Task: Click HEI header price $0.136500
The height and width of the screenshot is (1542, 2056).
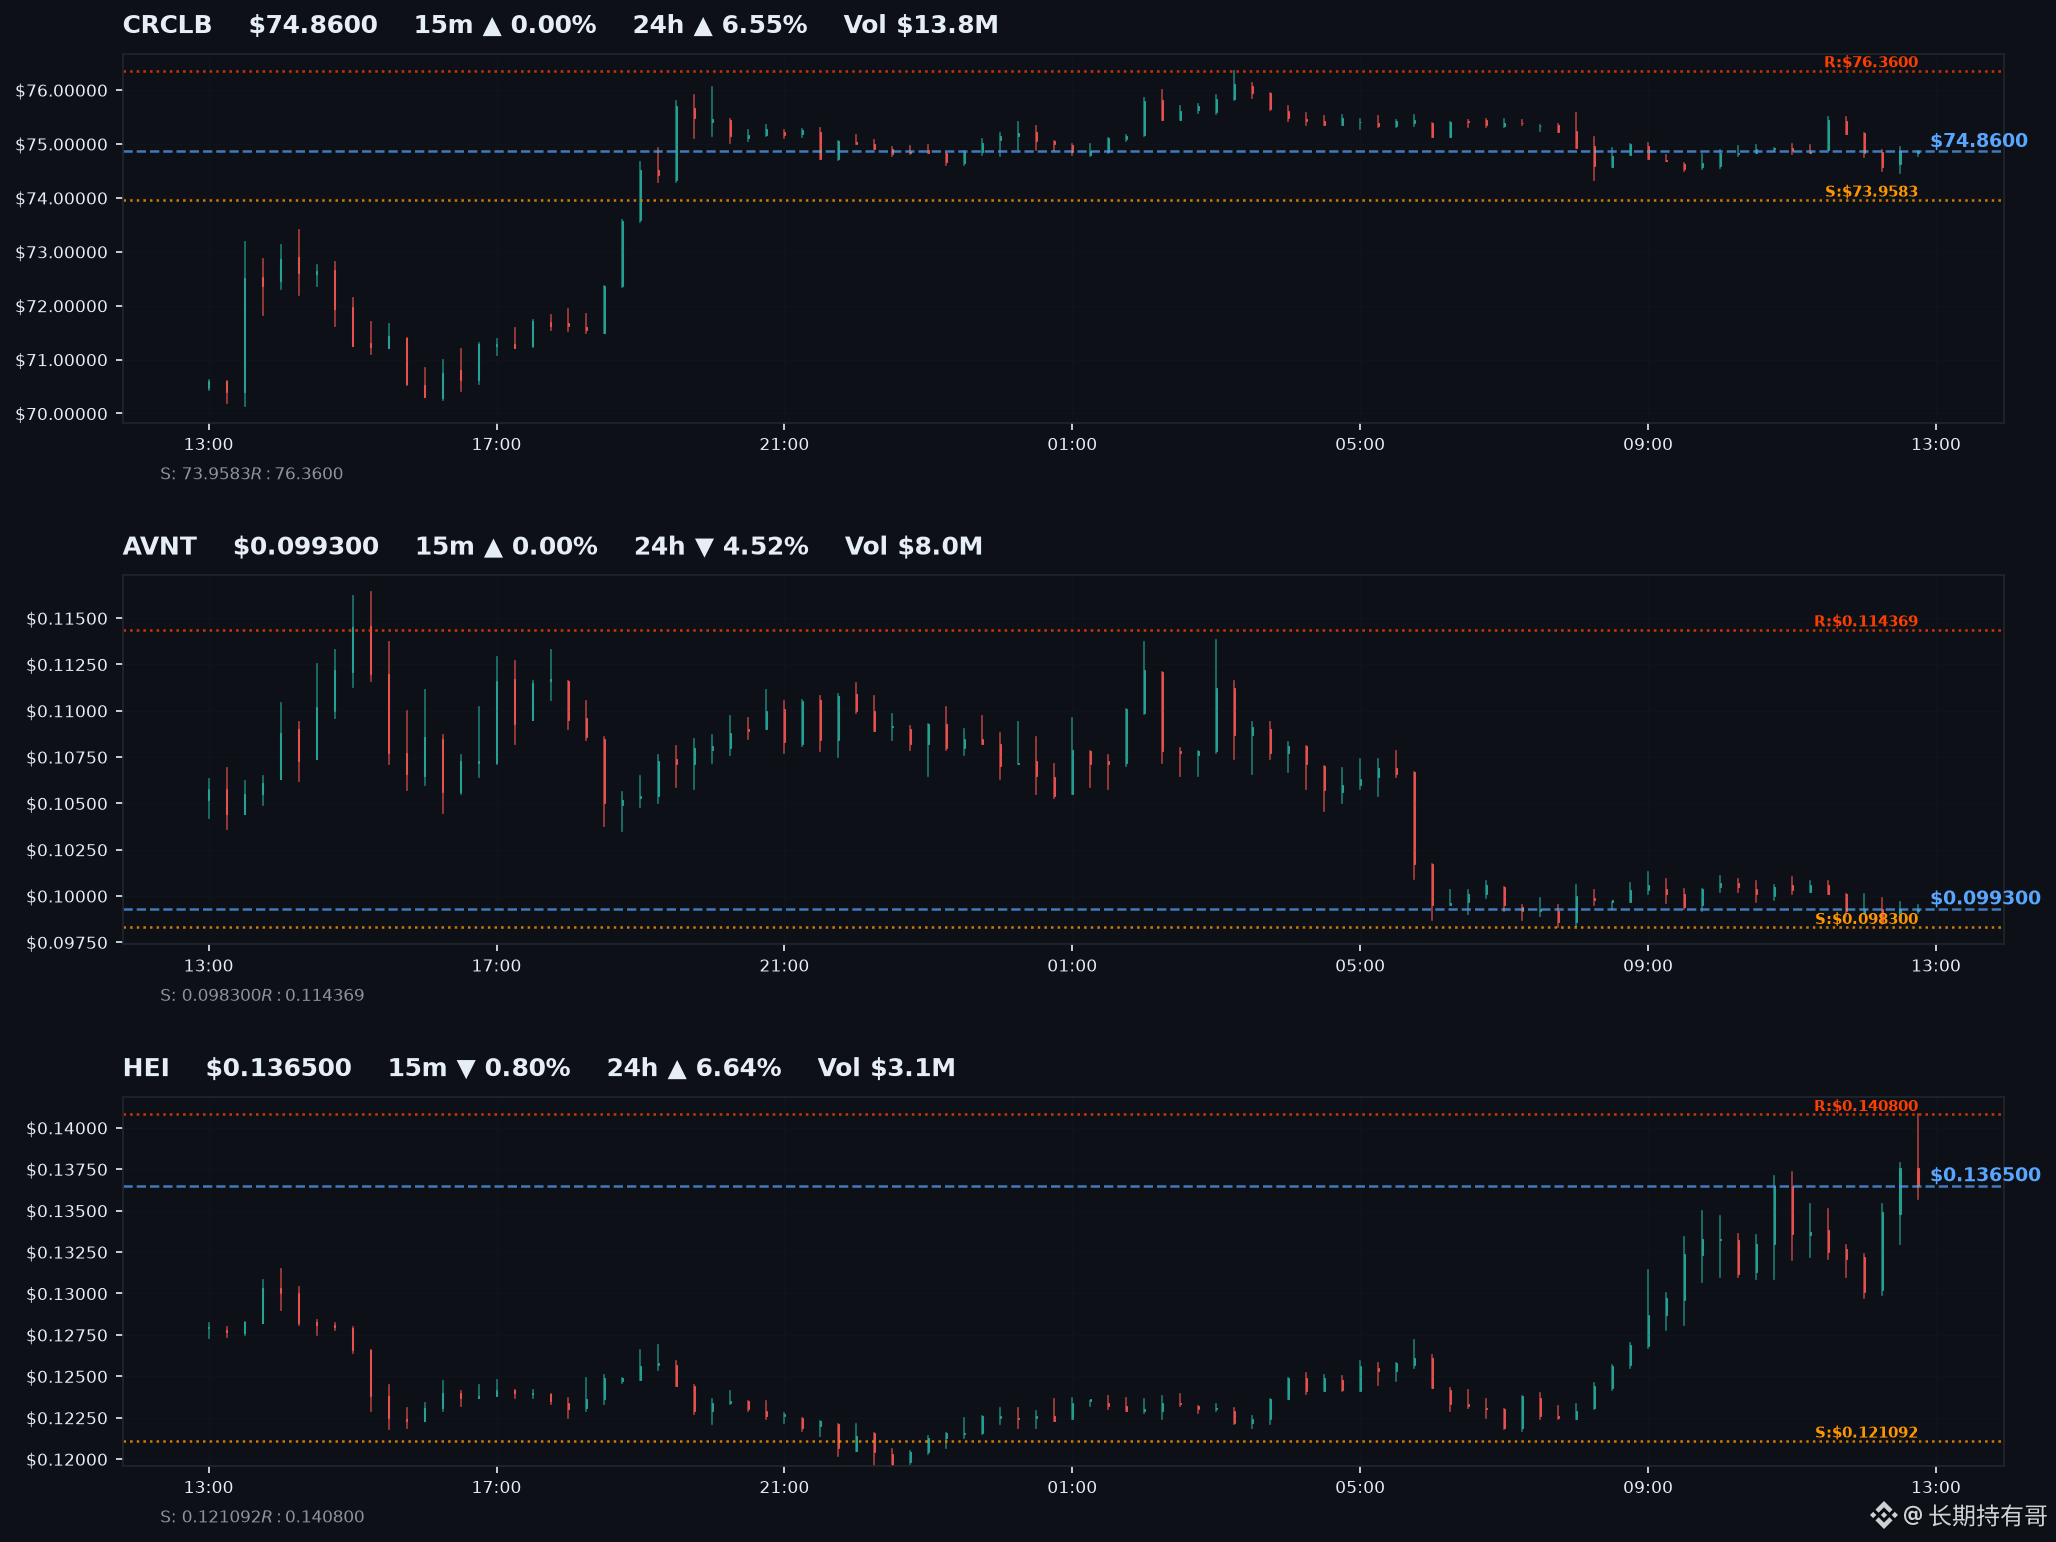Action: click(279, 1068)
